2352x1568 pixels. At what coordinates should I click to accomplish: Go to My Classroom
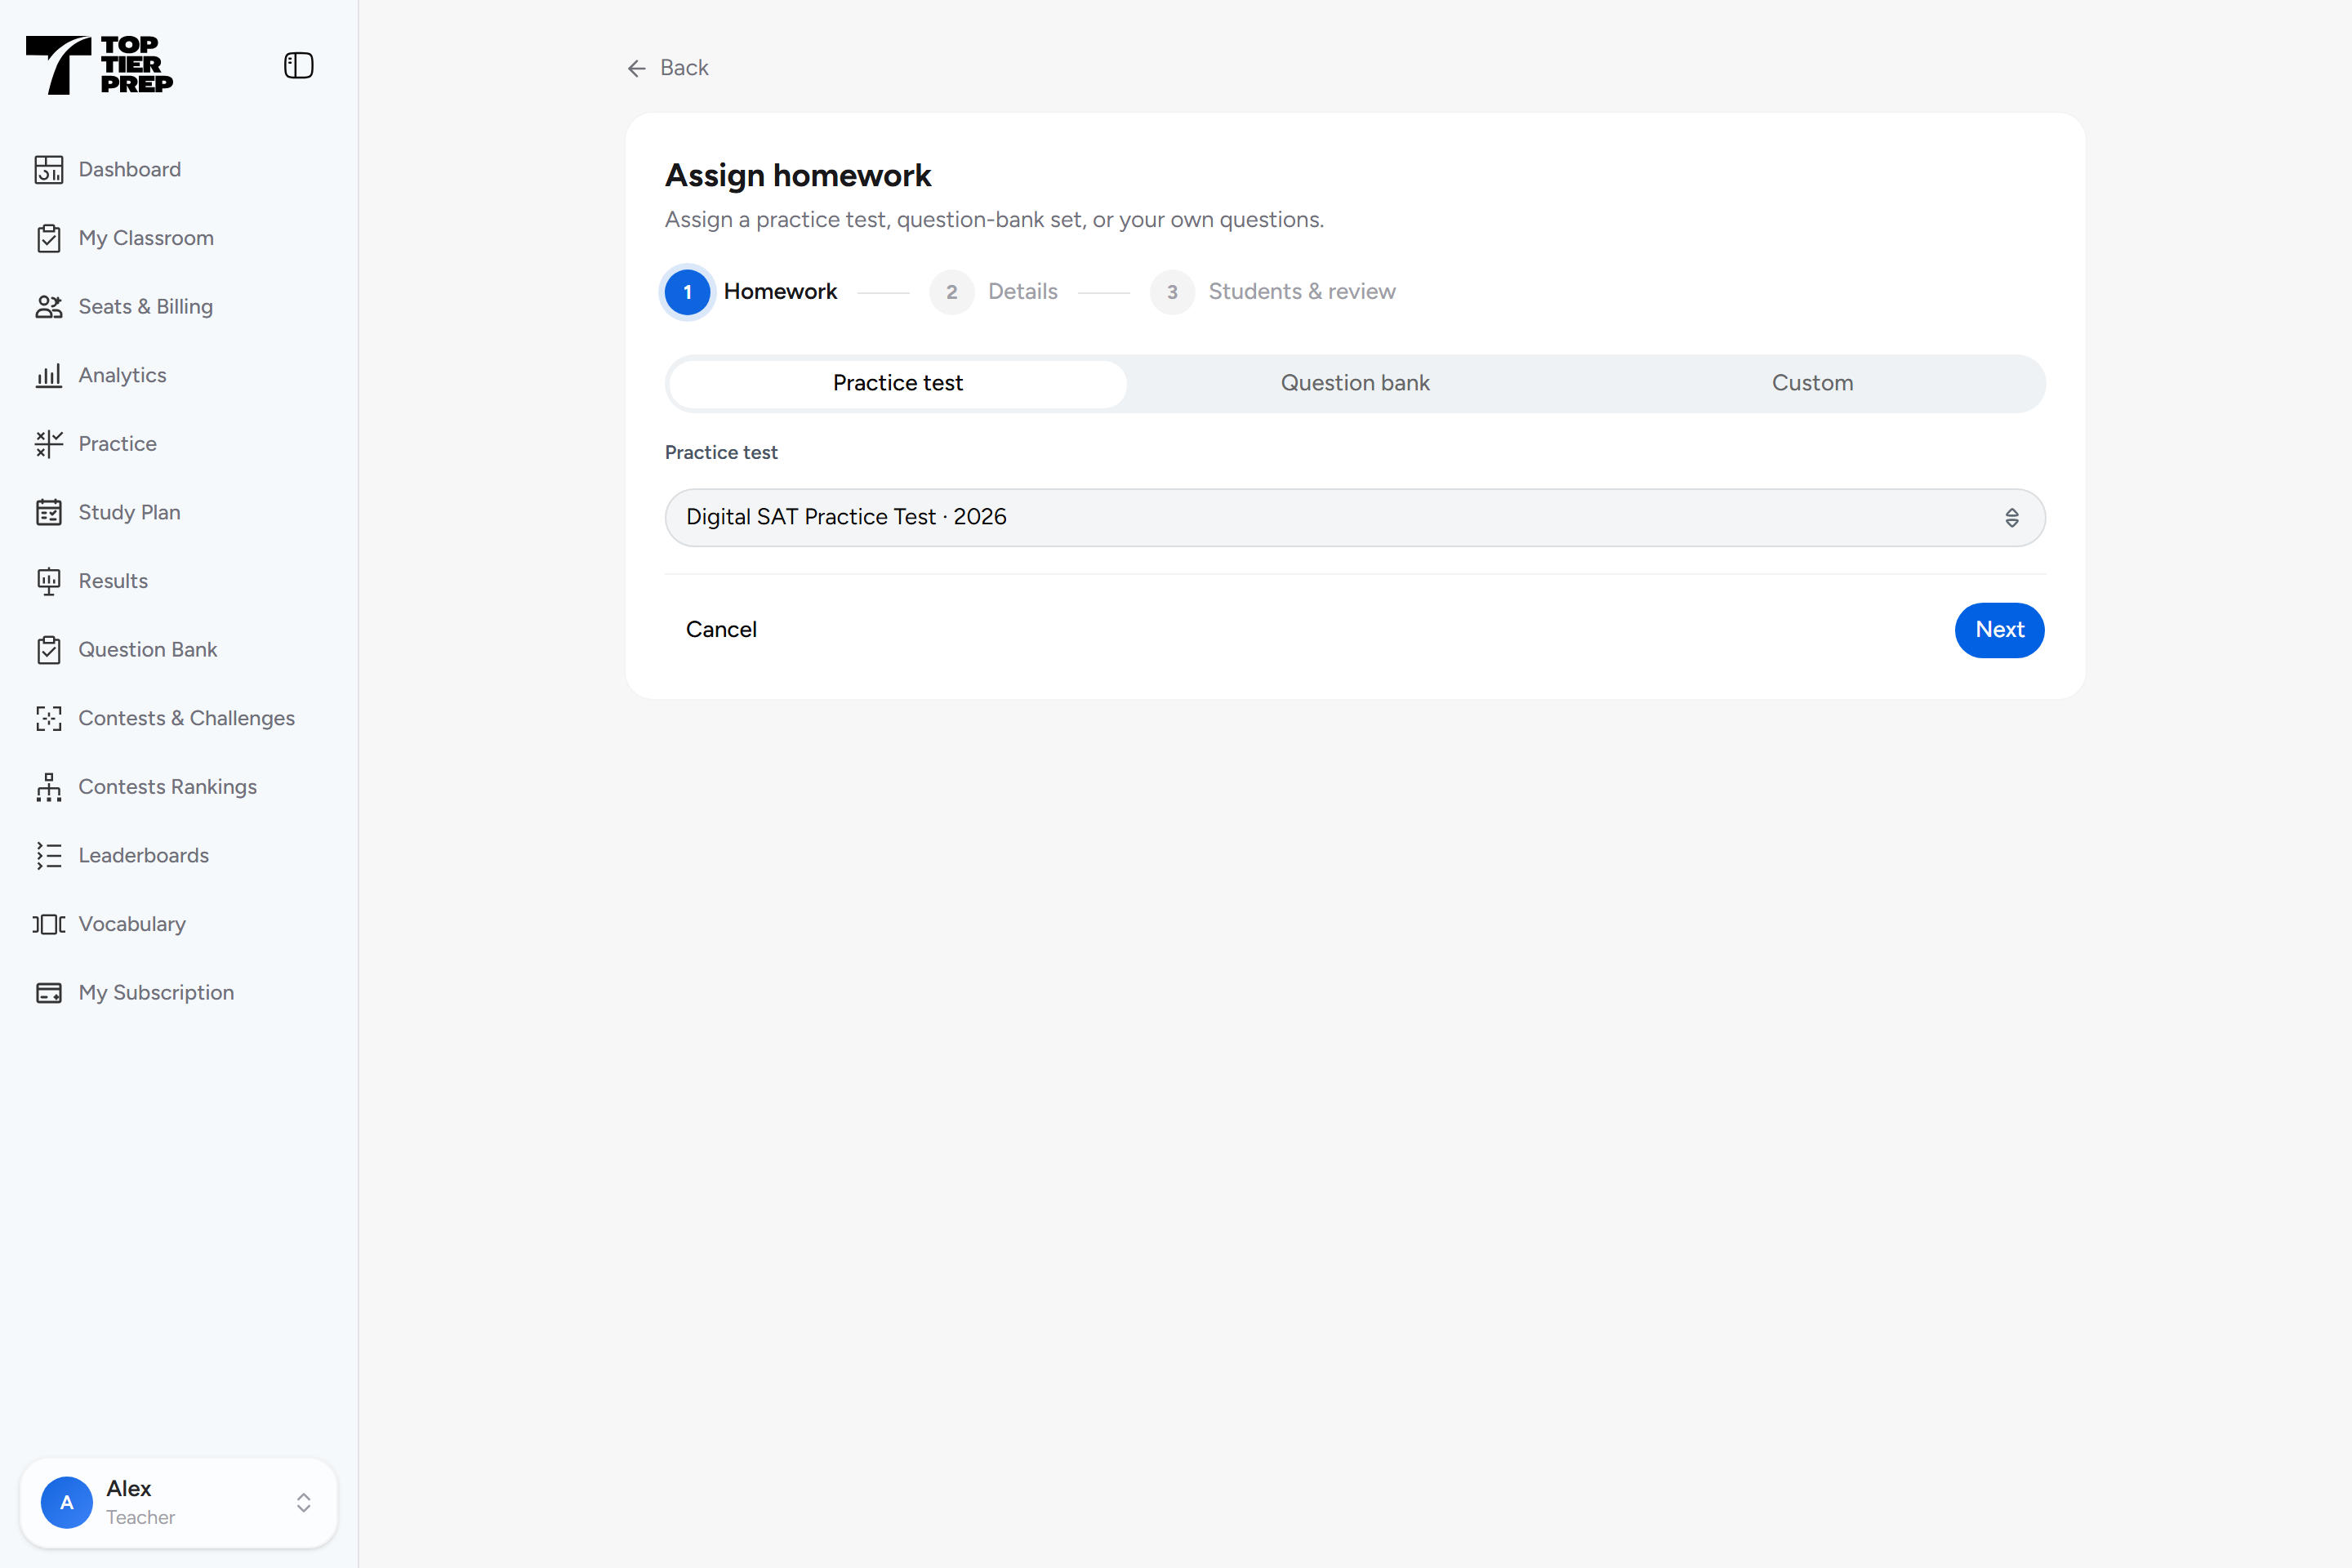(x=146, y=238)
